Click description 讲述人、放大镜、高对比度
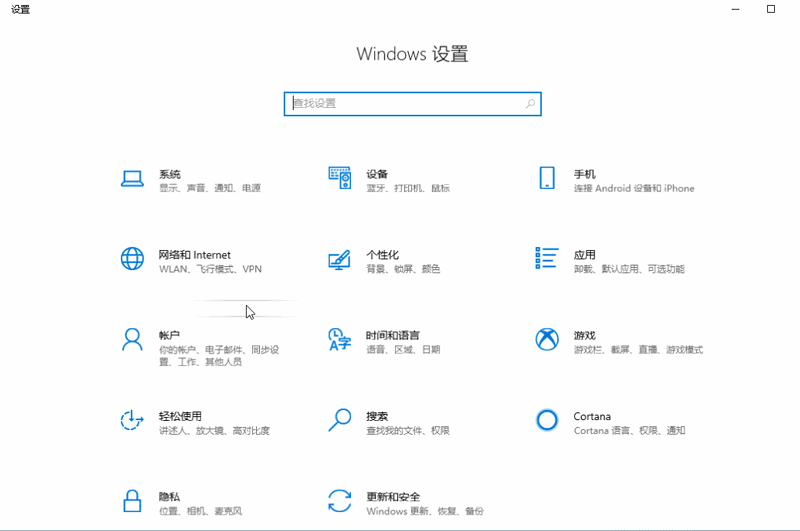The image size is (800, 531). pyautogui.click(x=214, y=431)
